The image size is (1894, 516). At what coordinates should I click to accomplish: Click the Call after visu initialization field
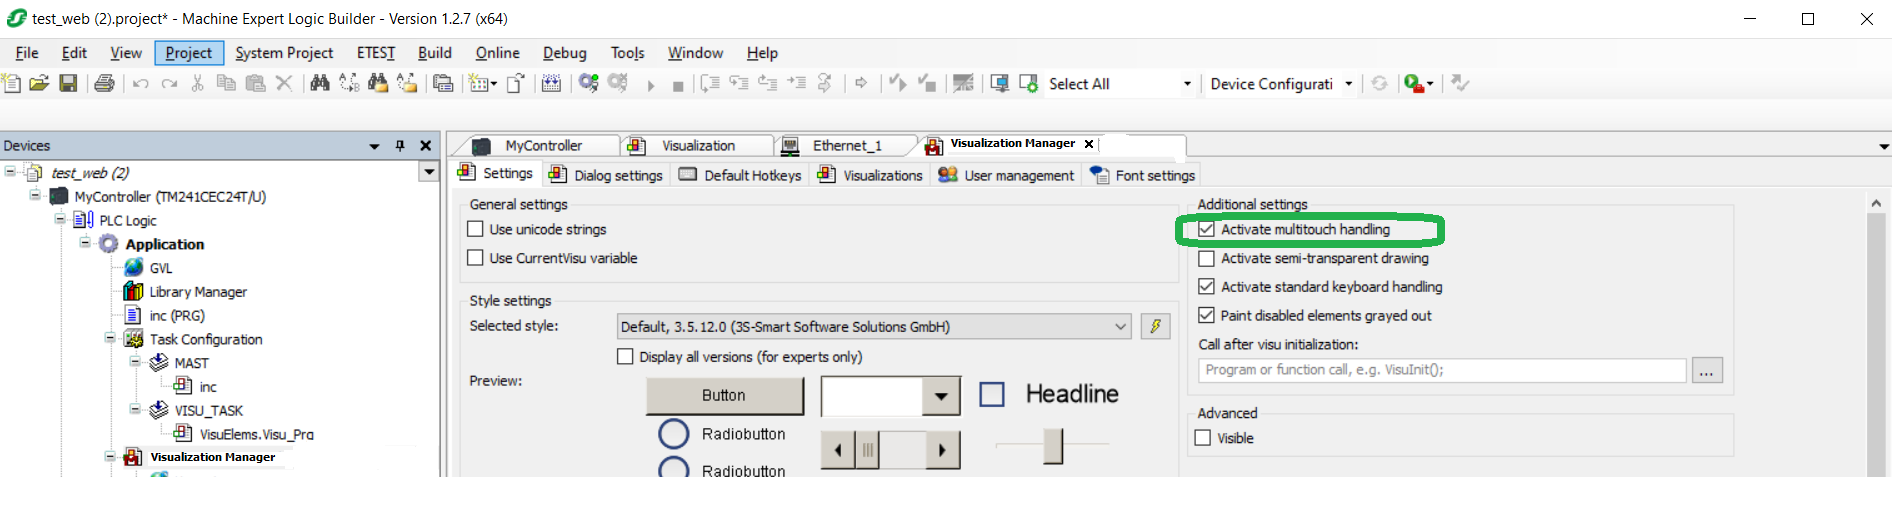1442,370
